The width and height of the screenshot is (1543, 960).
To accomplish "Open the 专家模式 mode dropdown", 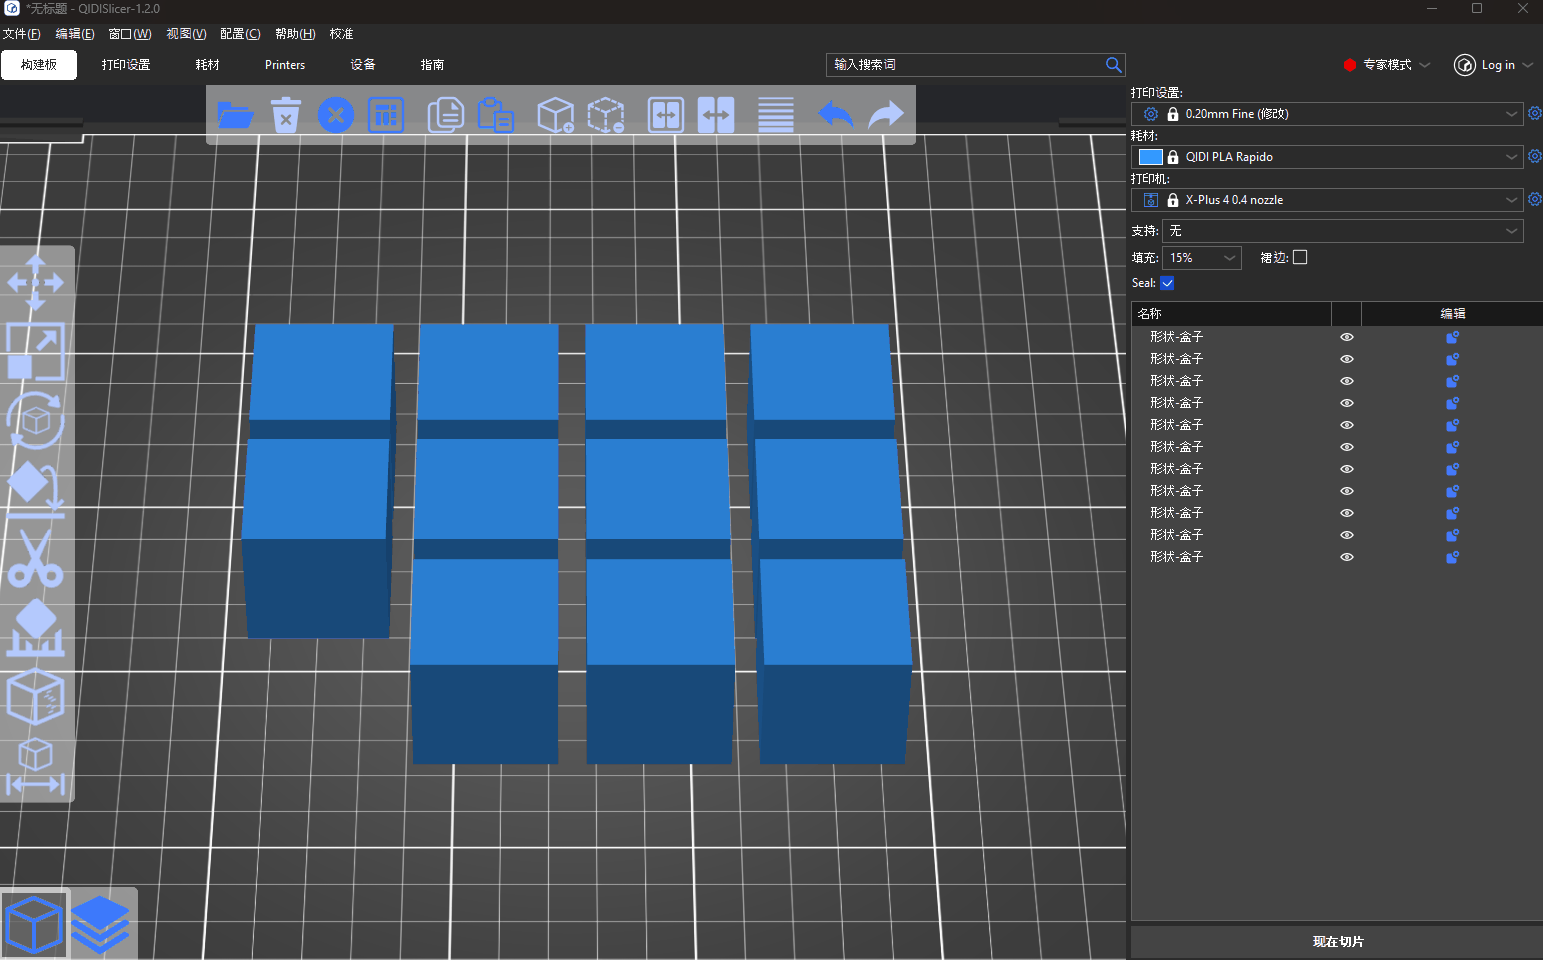I will tap(1387, 65).
